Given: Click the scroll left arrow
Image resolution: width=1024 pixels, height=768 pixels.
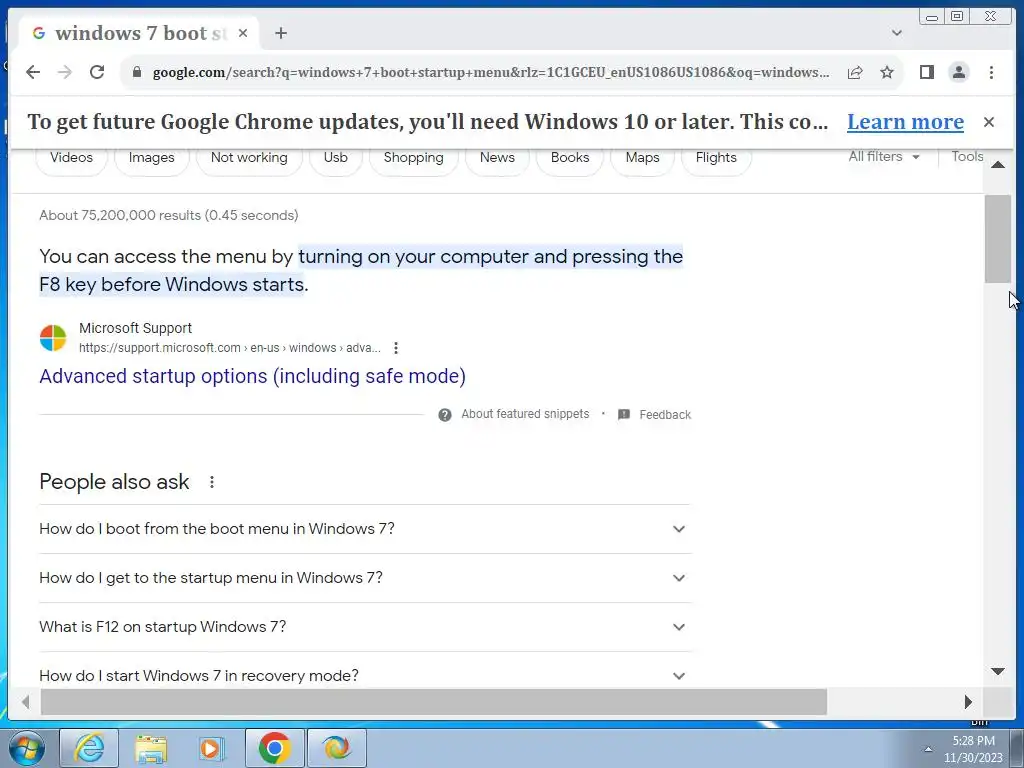Looking at the screenshot, I should coord(25,702).
